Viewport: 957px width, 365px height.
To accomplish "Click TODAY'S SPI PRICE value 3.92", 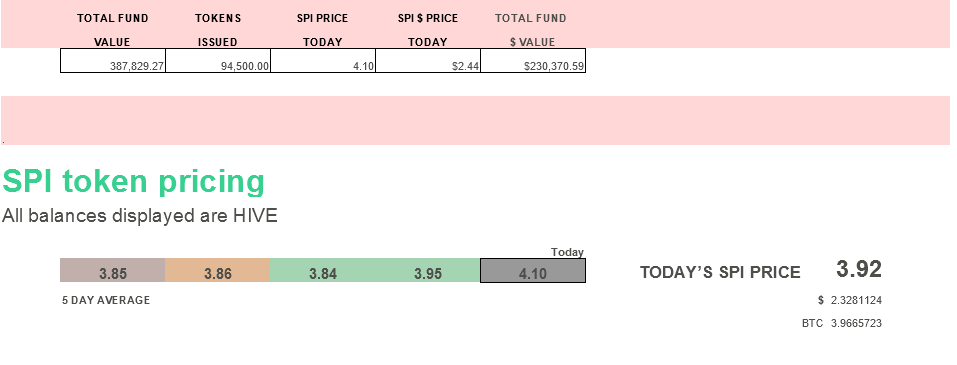I will [x=859, y=269].
